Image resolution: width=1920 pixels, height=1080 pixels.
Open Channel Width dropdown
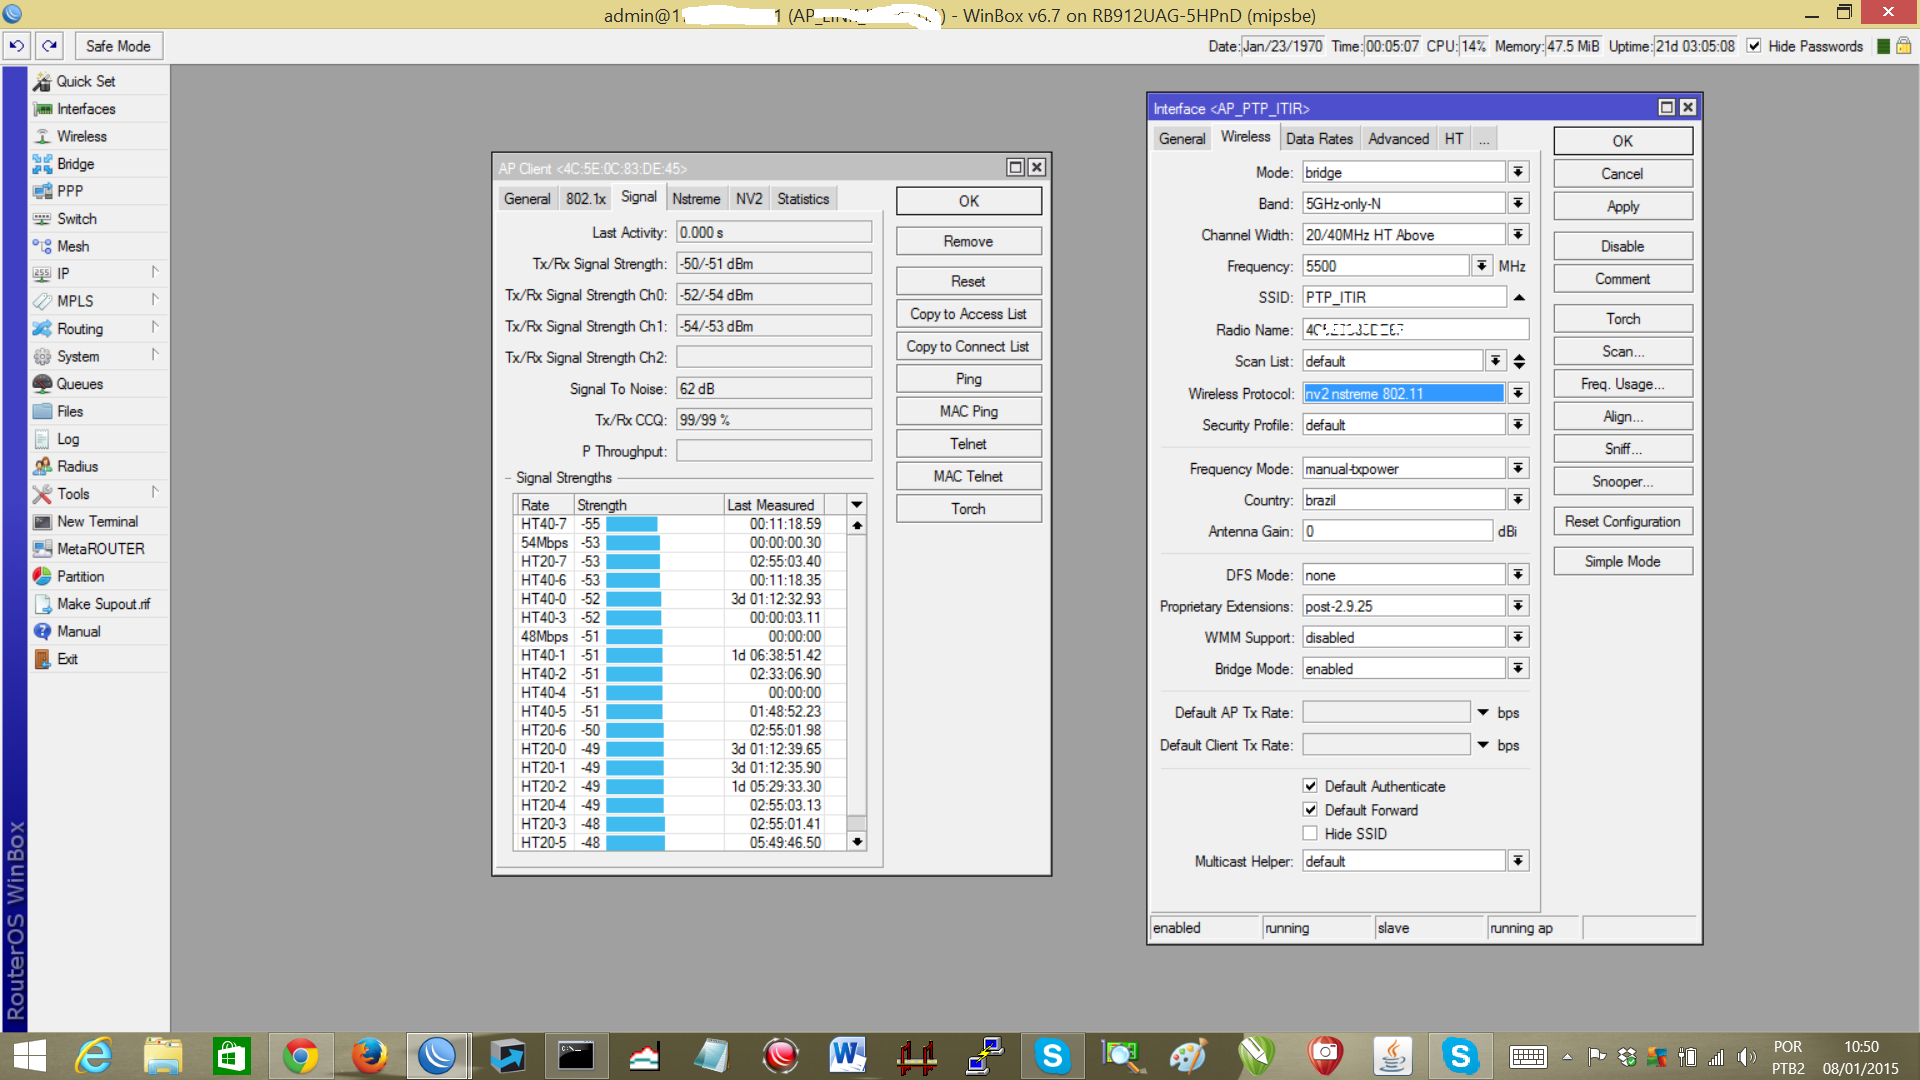pyautogui.click(x=1518, y=234)
